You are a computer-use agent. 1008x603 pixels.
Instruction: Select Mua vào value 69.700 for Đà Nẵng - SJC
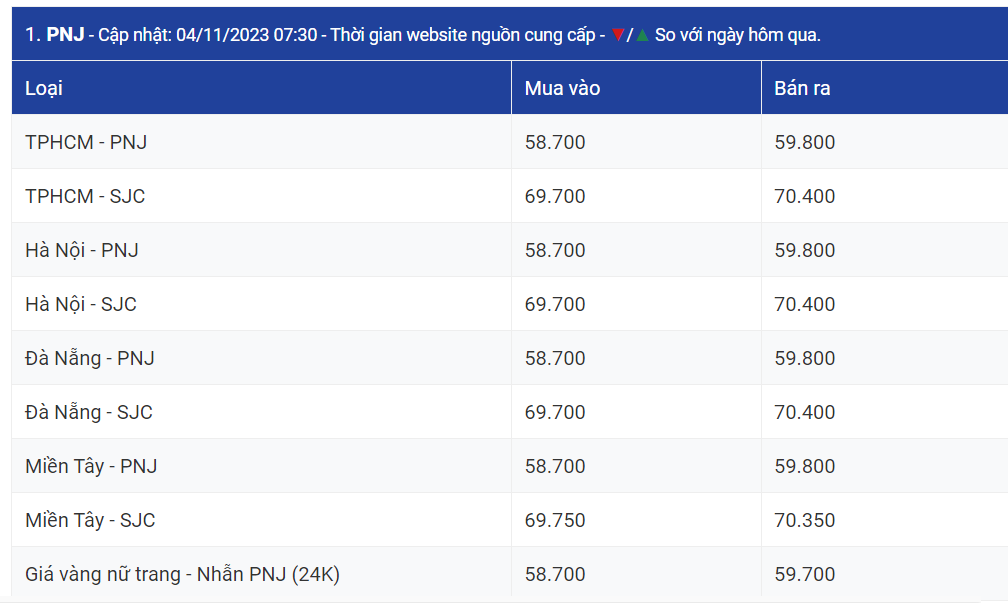click(x=555, y=412)
